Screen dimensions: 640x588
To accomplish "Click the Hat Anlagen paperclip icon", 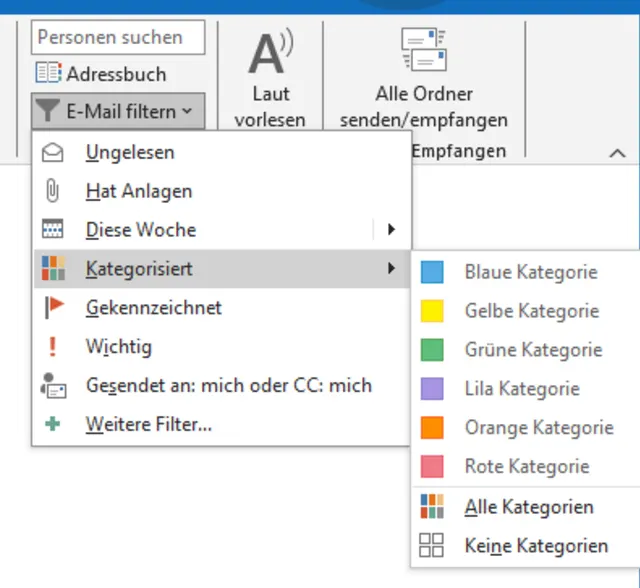I will pos(54,191).
